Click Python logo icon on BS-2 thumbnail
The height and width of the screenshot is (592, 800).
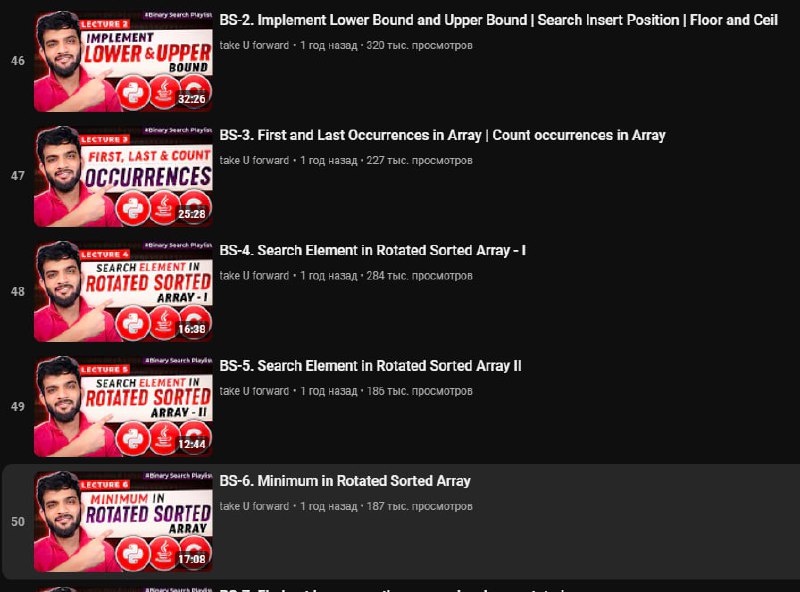pyautogui.click(x=133, y=92)
